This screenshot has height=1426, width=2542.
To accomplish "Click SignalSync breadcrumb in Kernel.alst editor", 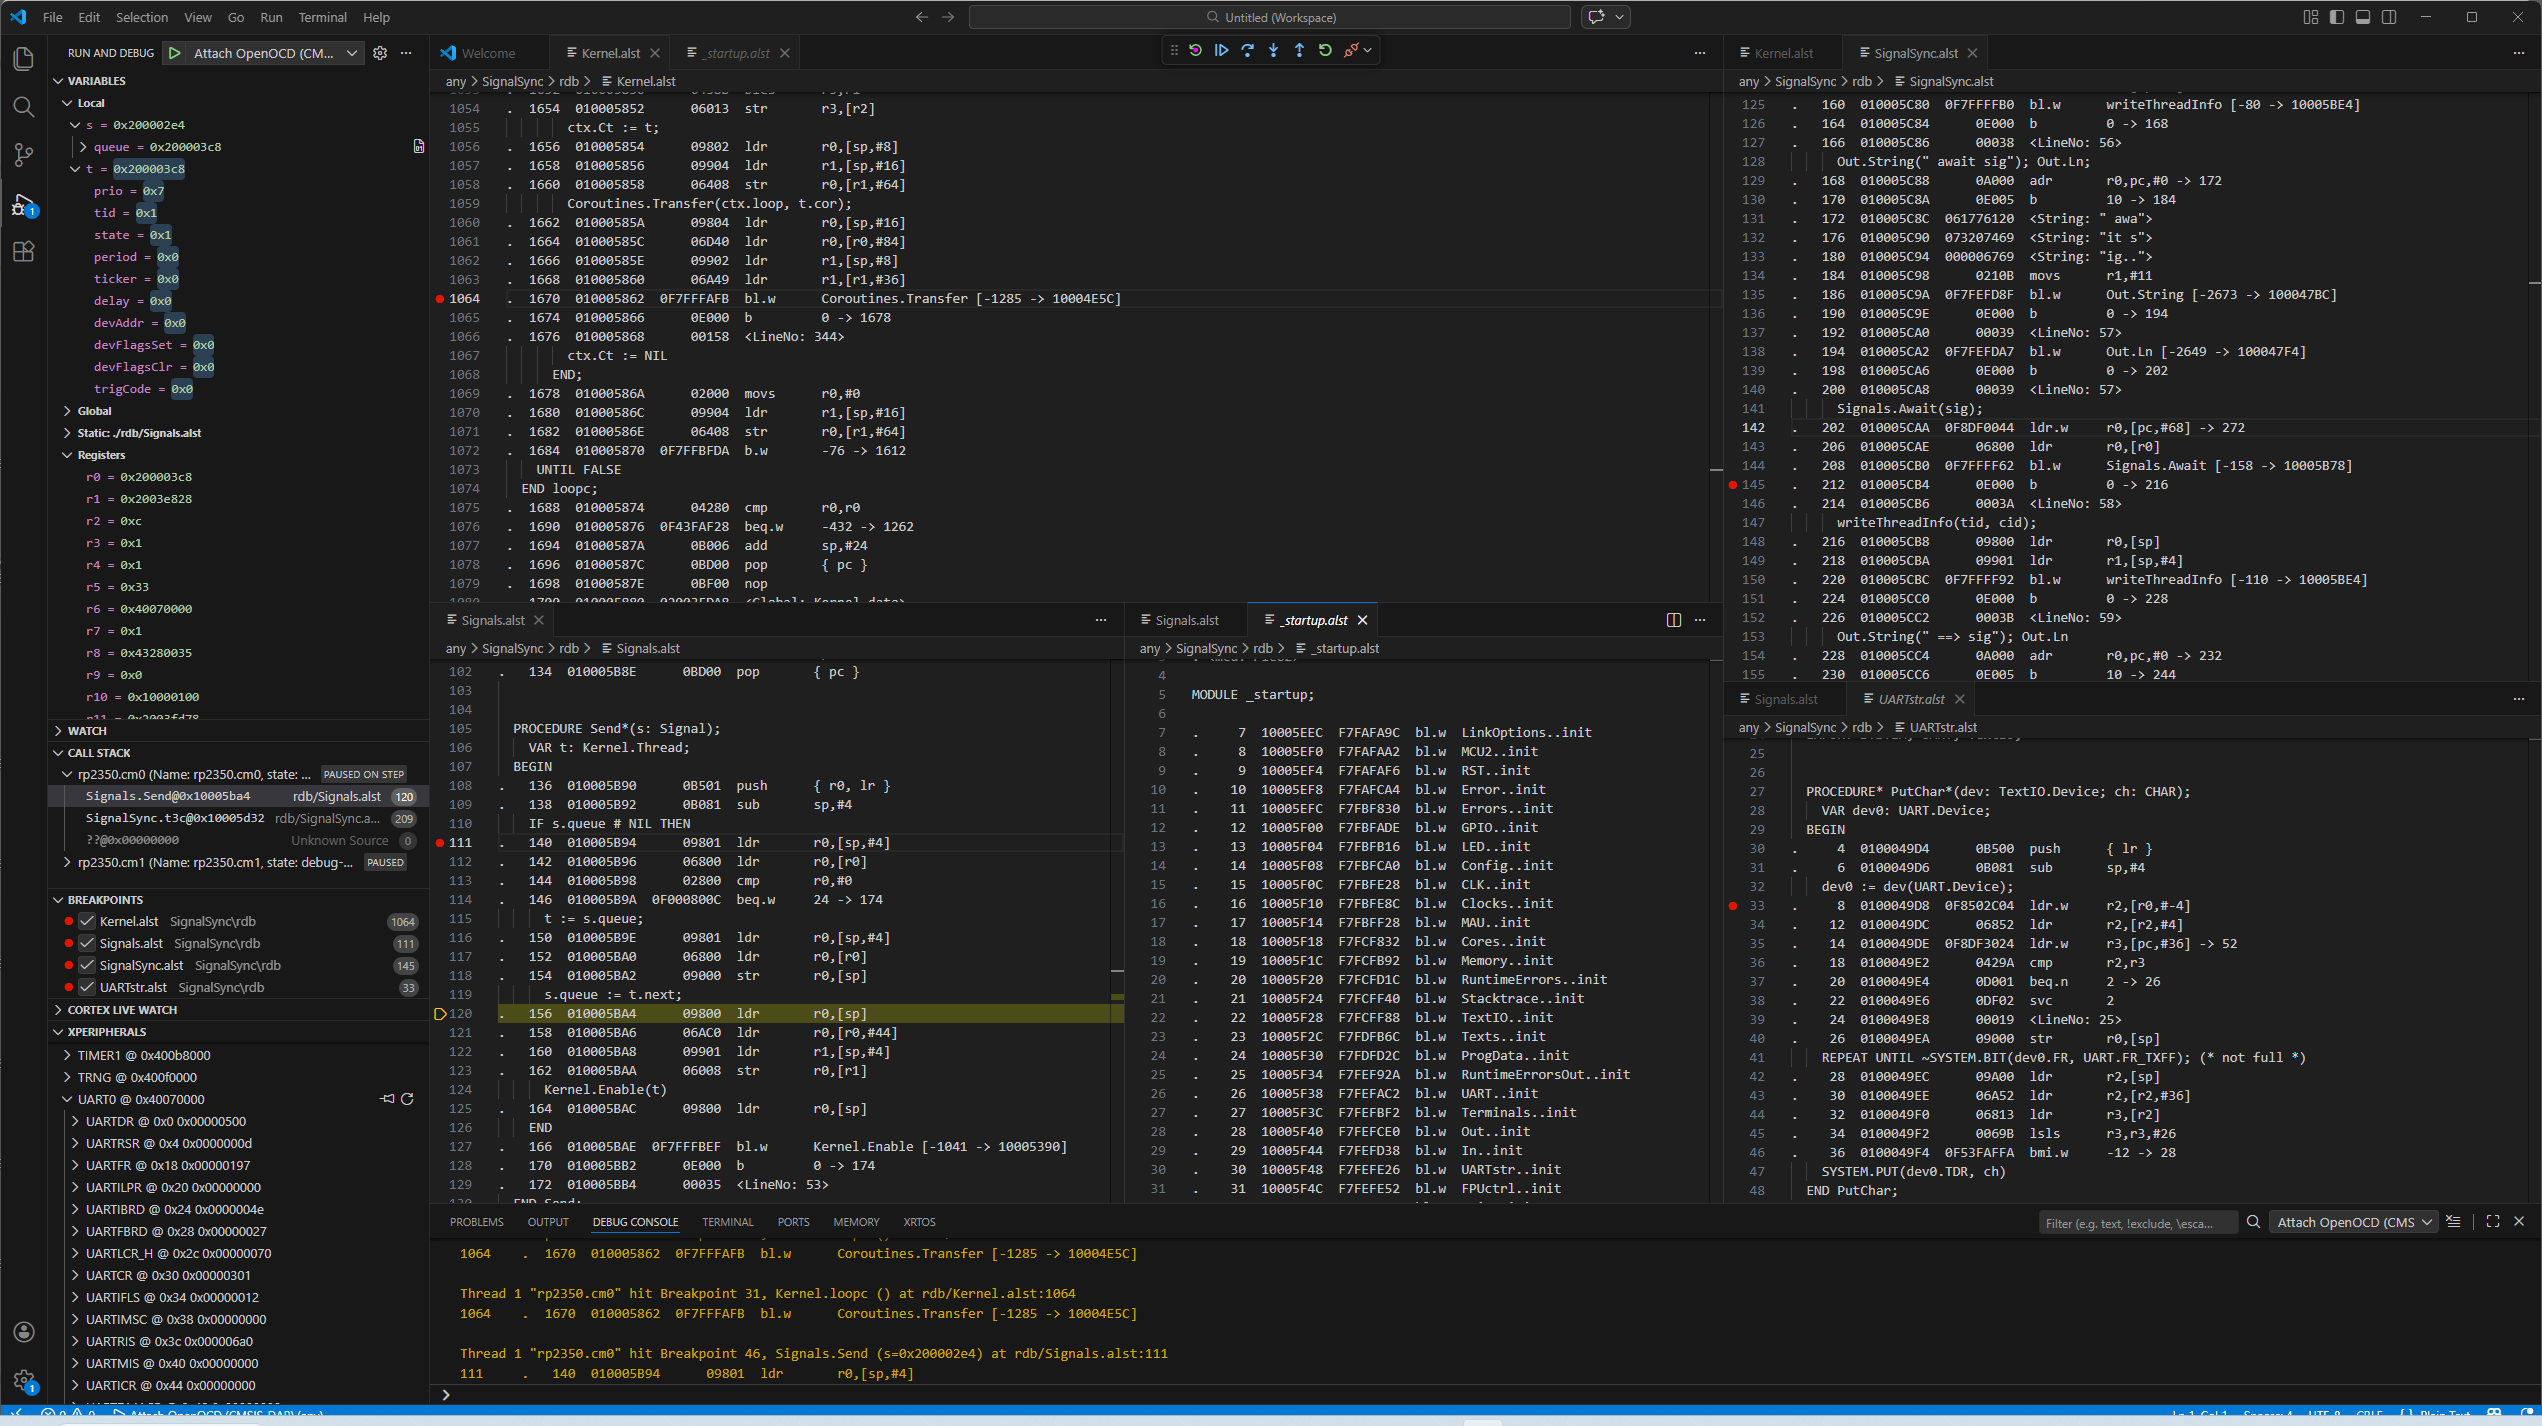I will tap(512, 82).
